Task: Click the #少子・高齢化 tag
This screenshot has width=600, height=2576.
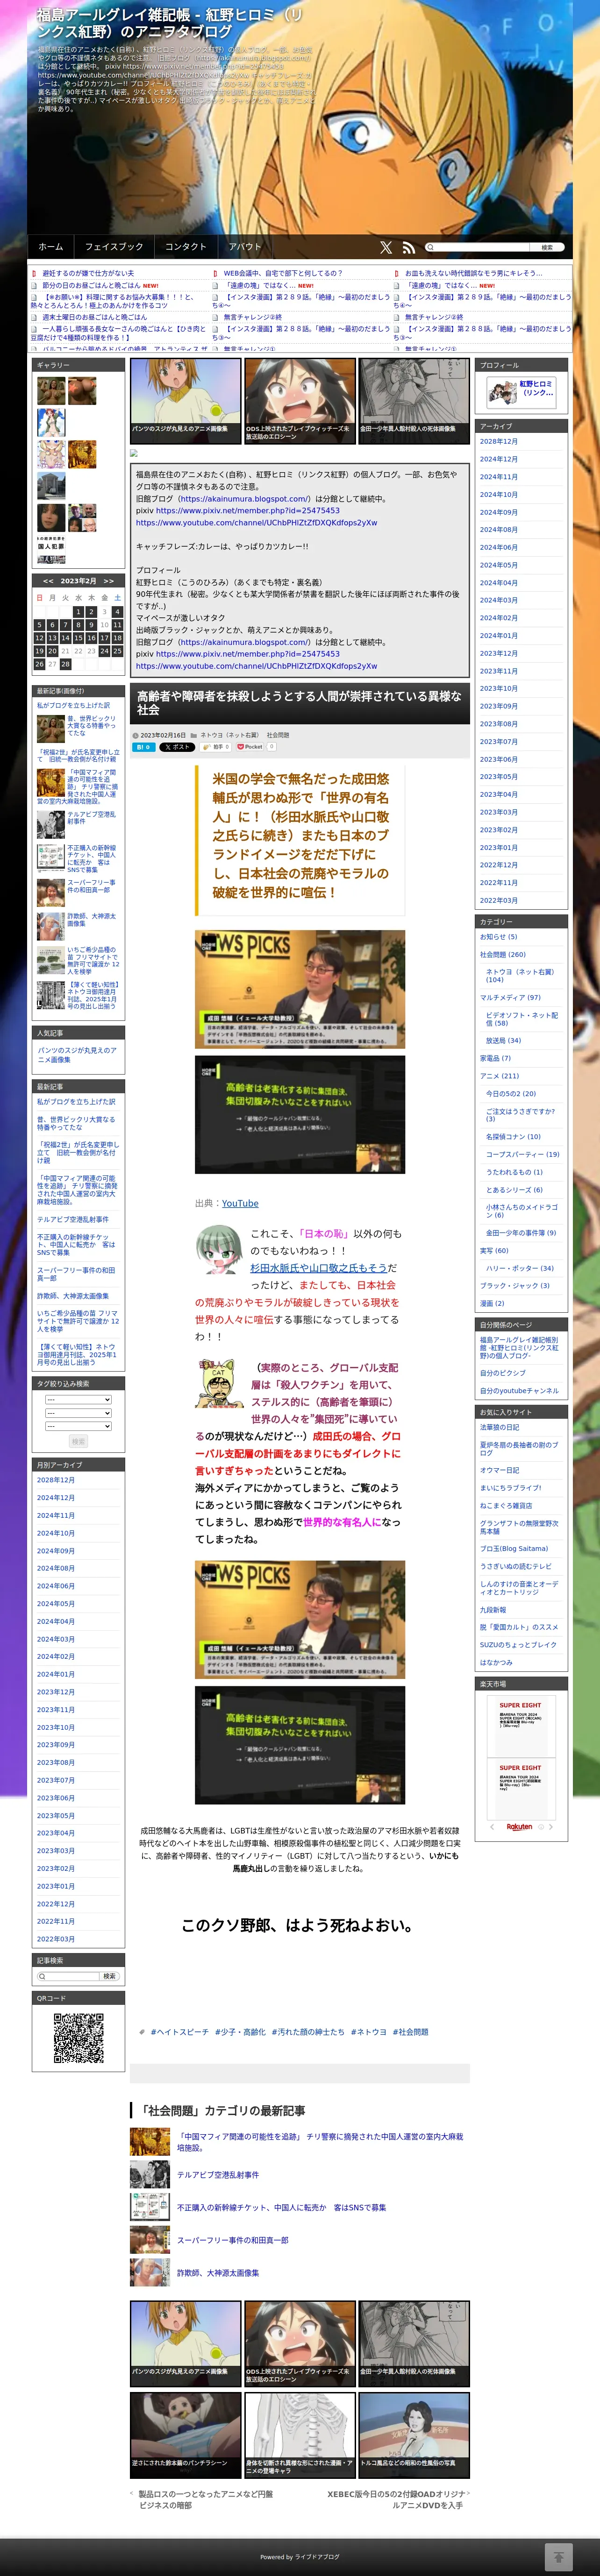Action: click(240, 2032)
